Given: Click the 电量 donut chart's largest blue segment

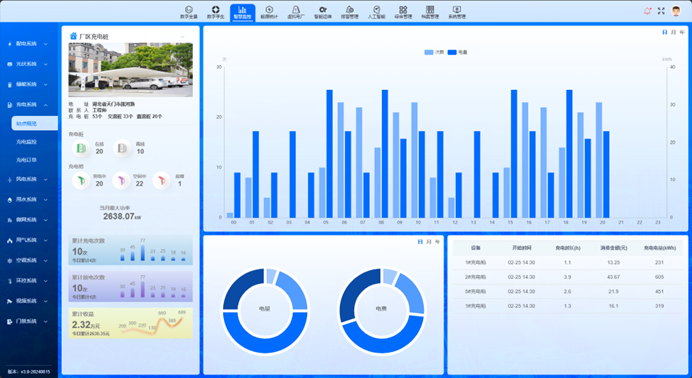Looking at the screenshot, I should point(265,332).
